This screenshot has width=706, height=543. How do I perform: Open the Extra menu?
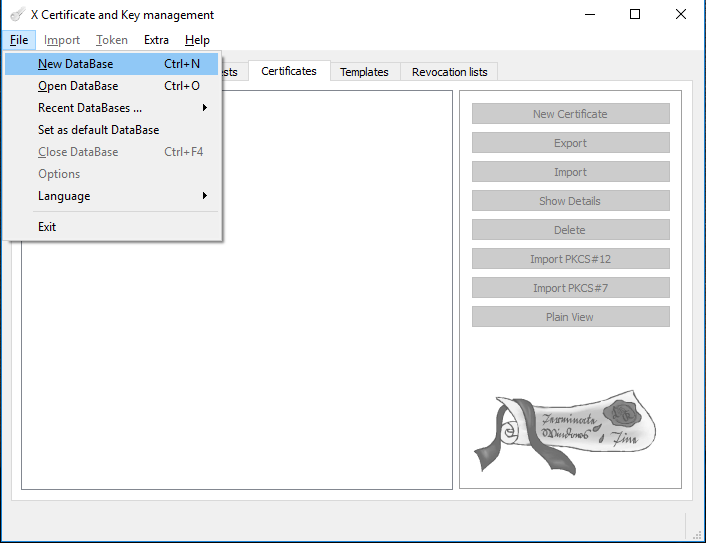click(x=156, y=40)
